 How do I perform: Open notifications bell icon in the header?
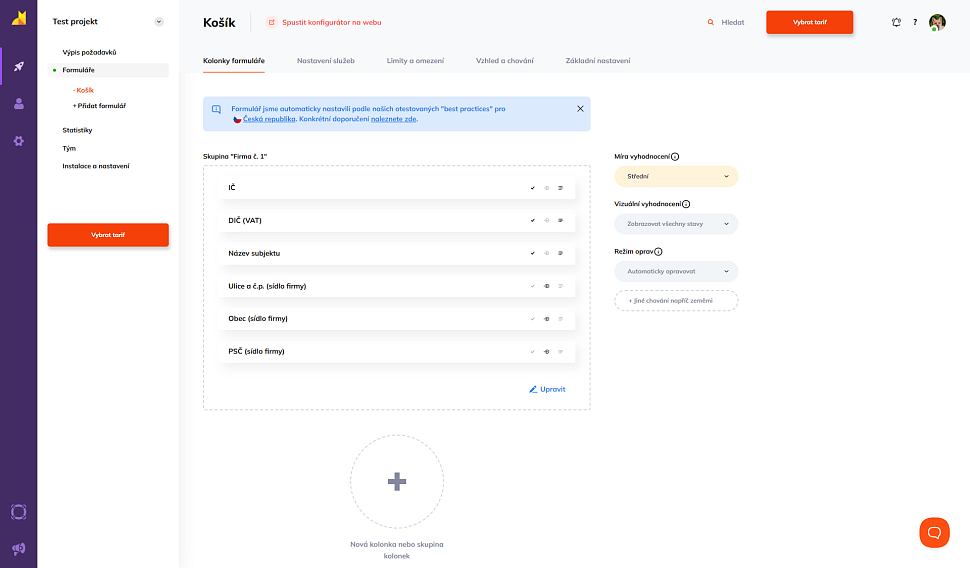[896, 22]
